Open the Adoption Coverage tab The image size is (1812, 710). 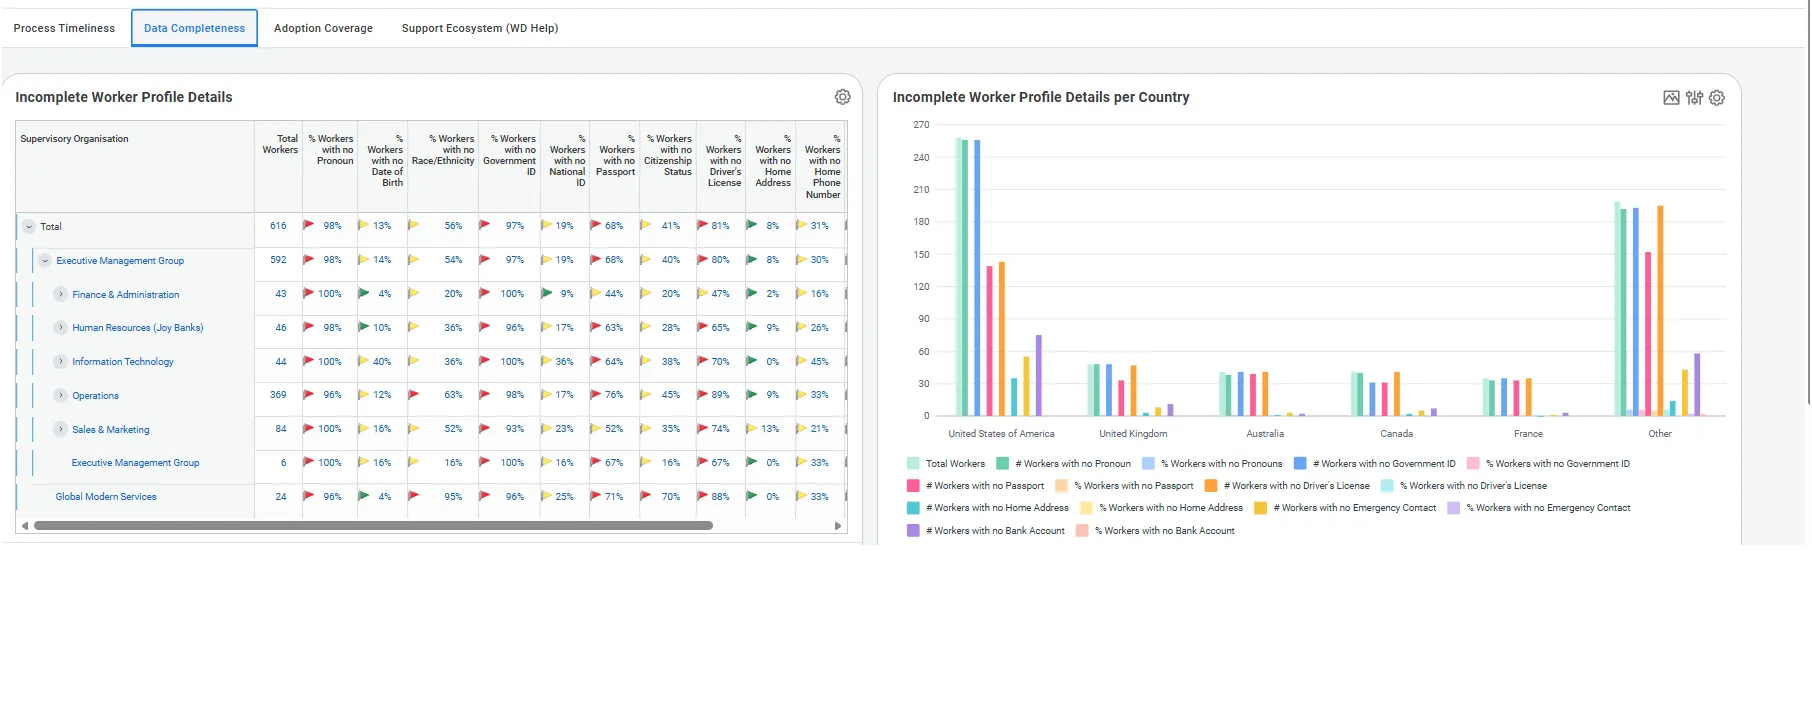pyautogui.click(x=323, y=28)
